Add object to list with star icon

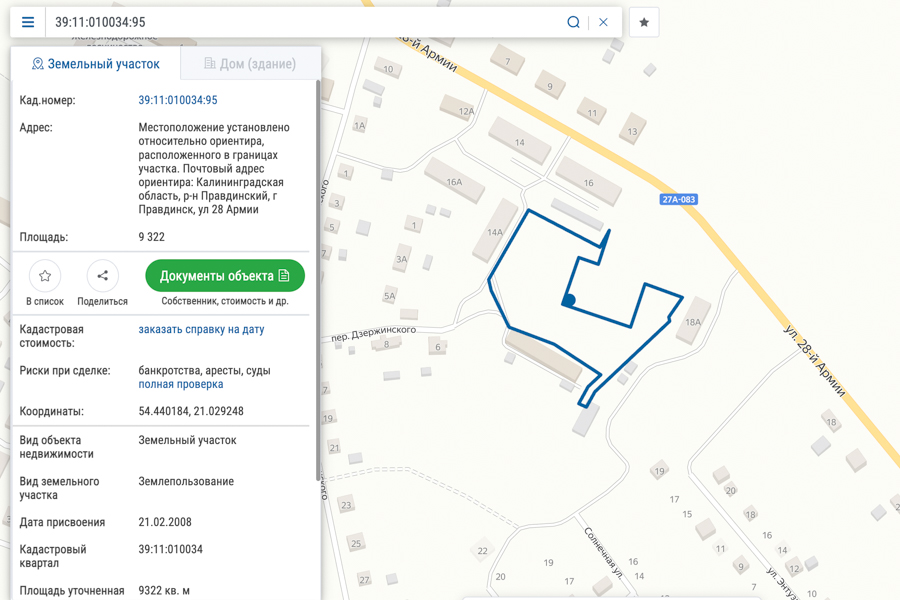[45, 276]
